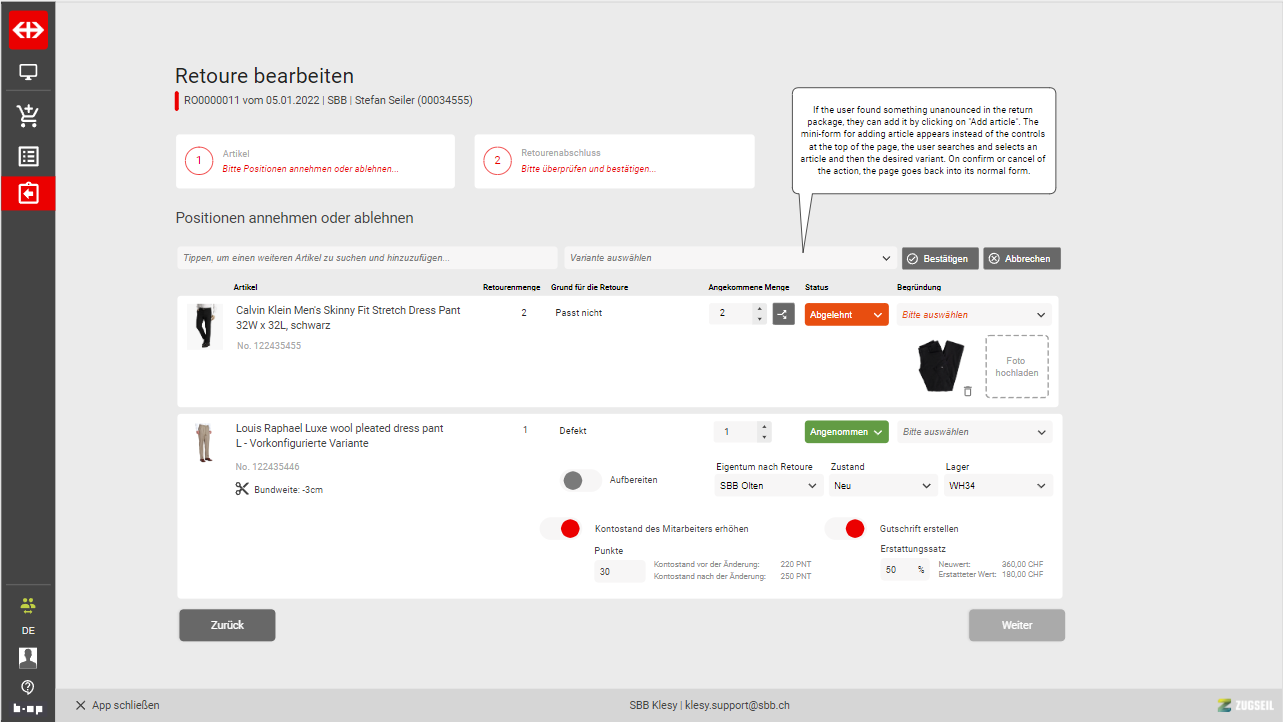Open the order list sidebar icon
Screen dimensions: 1283x722
tap(28, 157)
